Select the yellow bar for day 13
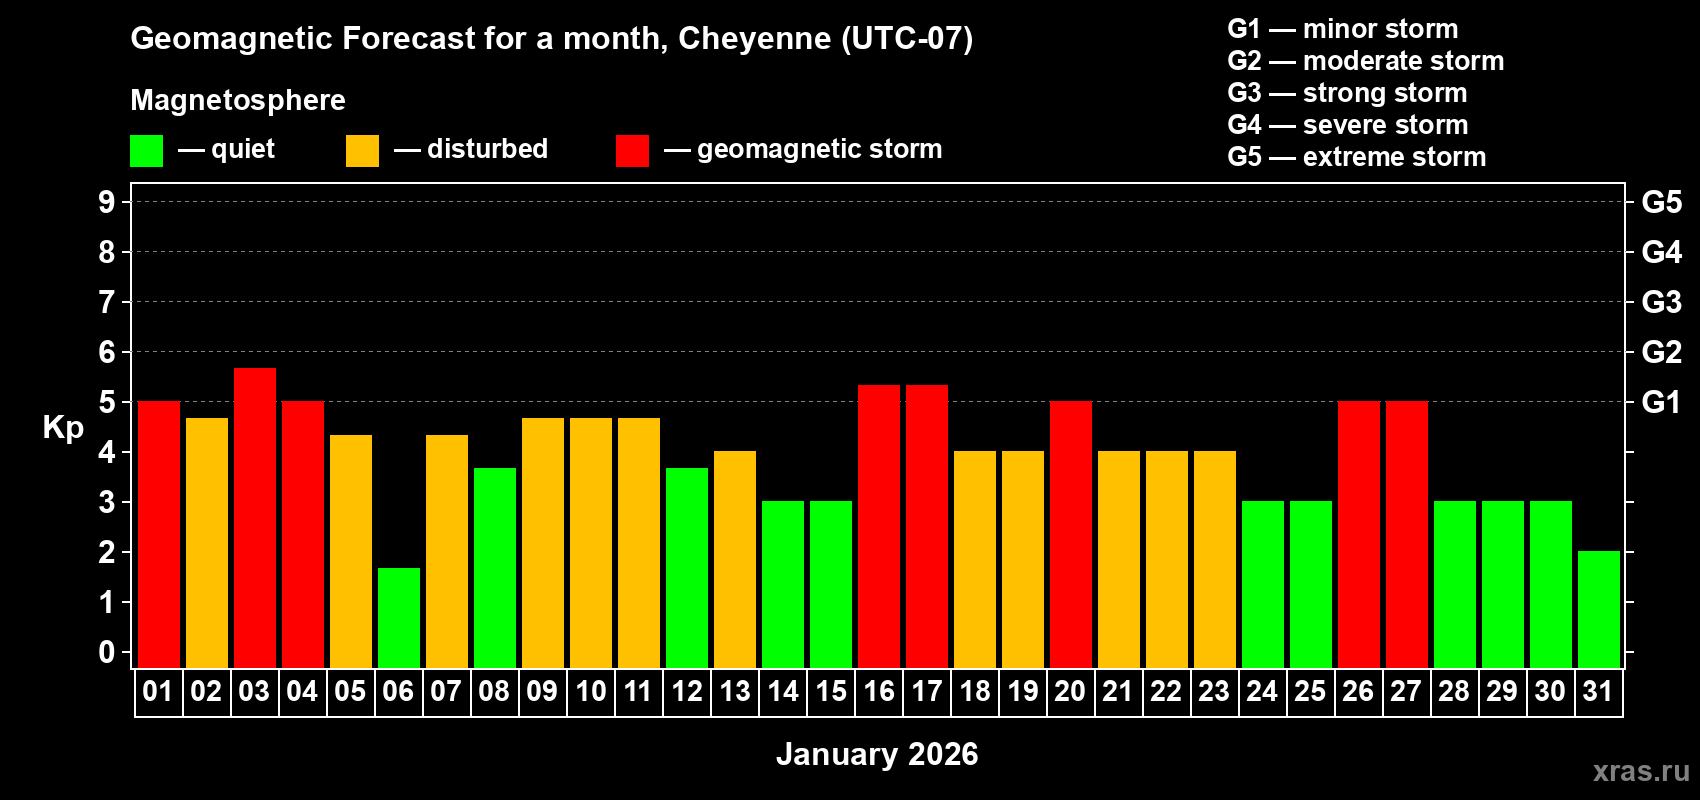 tap(735, 559)
